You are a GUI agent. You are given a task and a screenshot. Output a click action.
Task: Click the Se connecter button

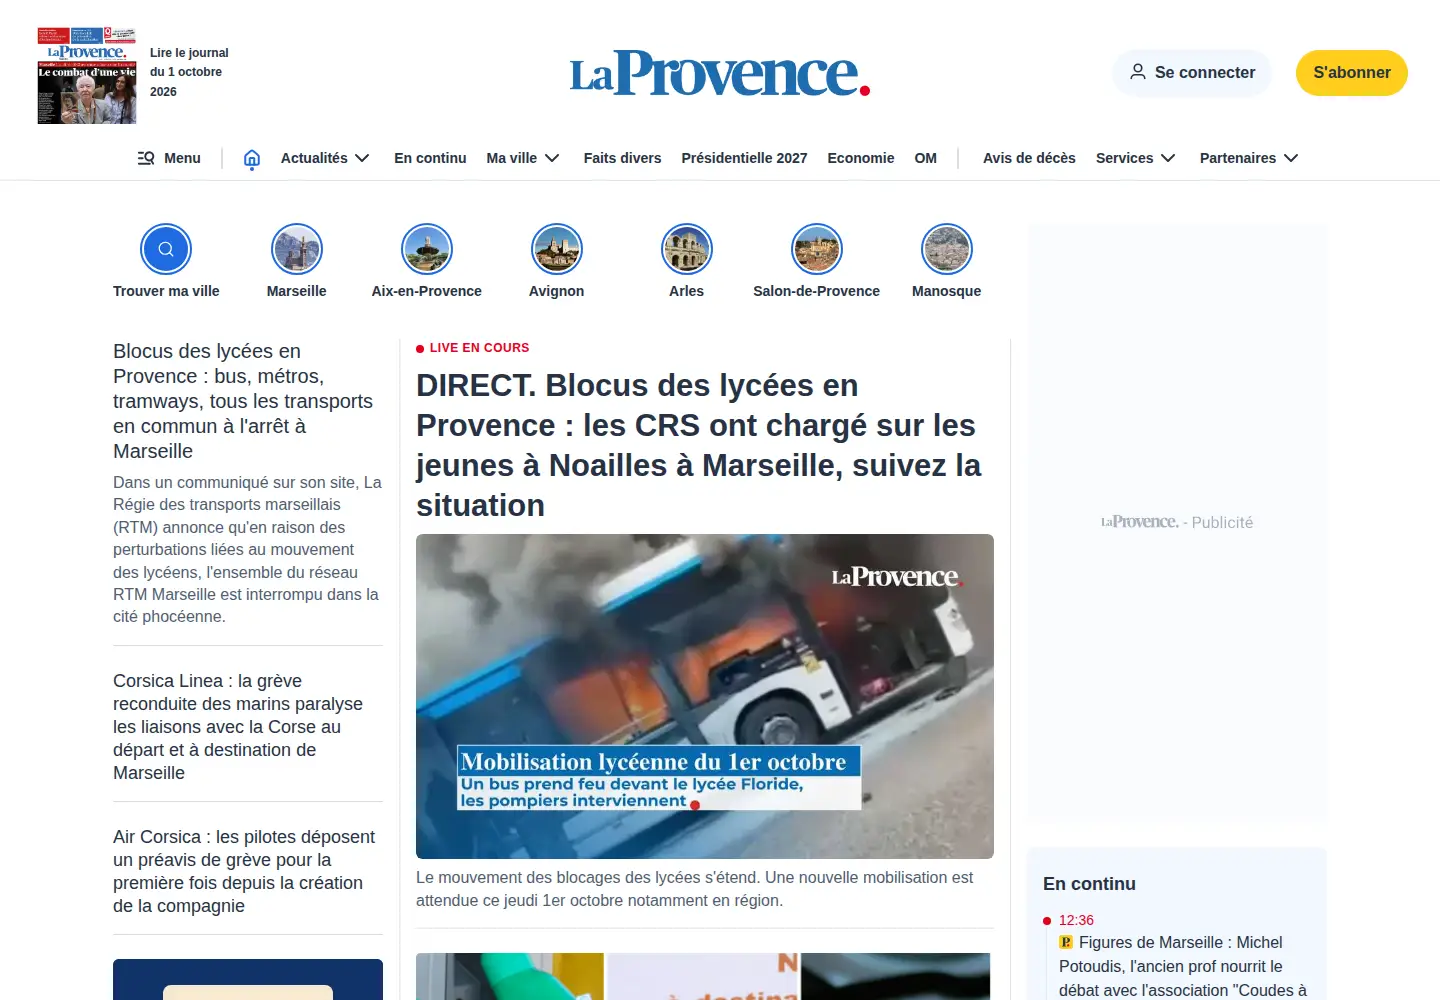tap(1192, 73)
